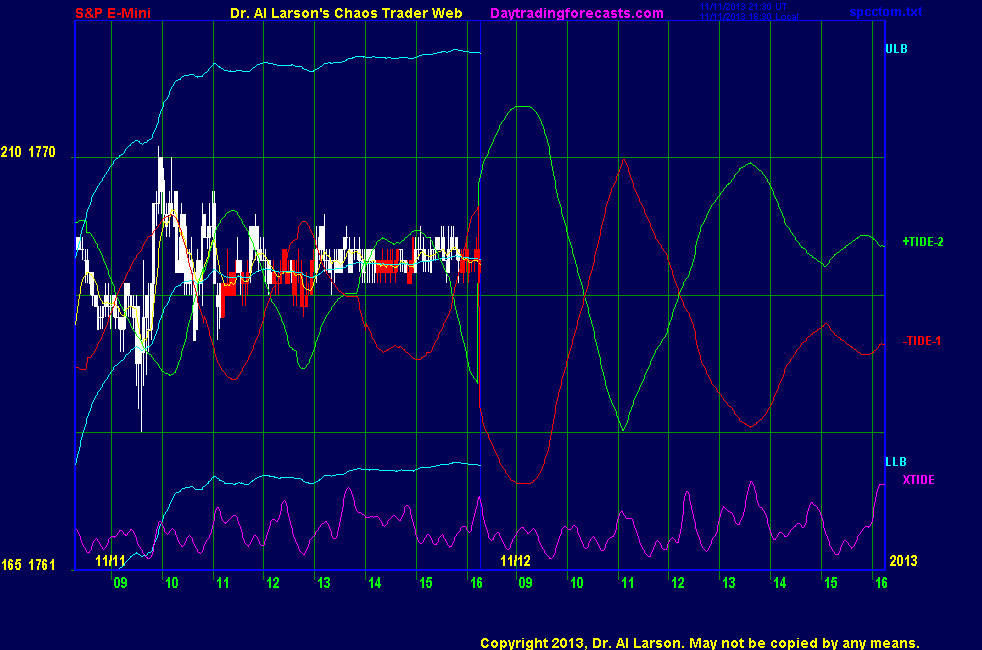
Task: Click the spcctom.txt file name
Action: tap(886, 12)
